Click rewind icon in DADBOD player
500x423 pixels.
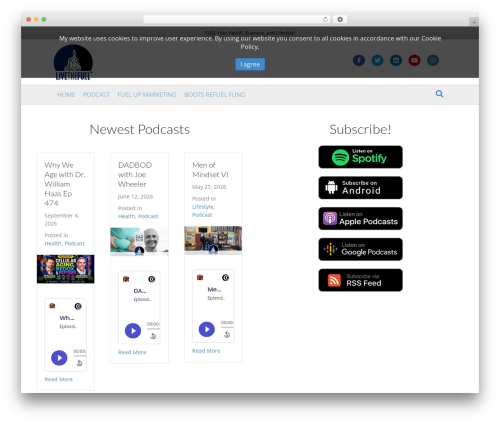tap(153, 336)
